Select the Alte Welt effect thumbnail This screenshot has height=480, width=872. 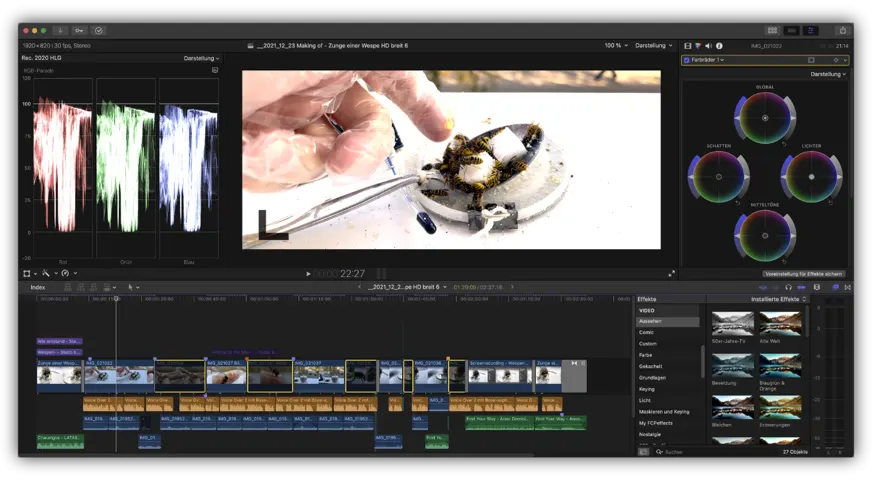click(x=780, y=324)
